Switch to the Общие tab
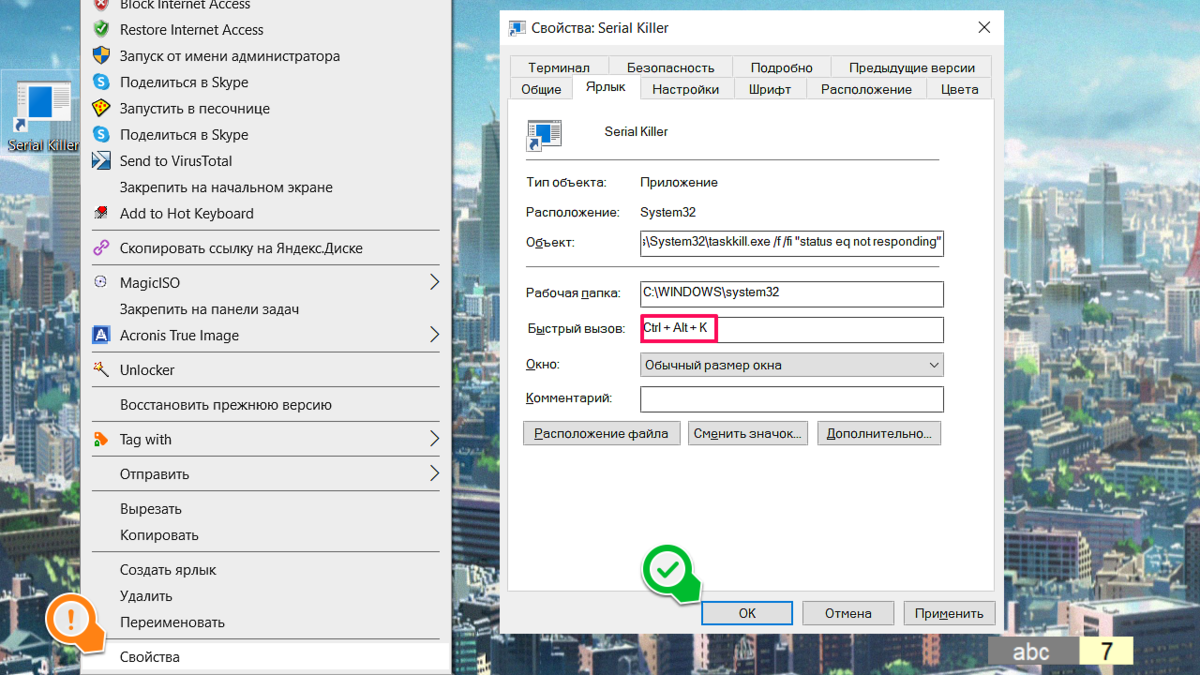1200x675 pixels. 541,89
